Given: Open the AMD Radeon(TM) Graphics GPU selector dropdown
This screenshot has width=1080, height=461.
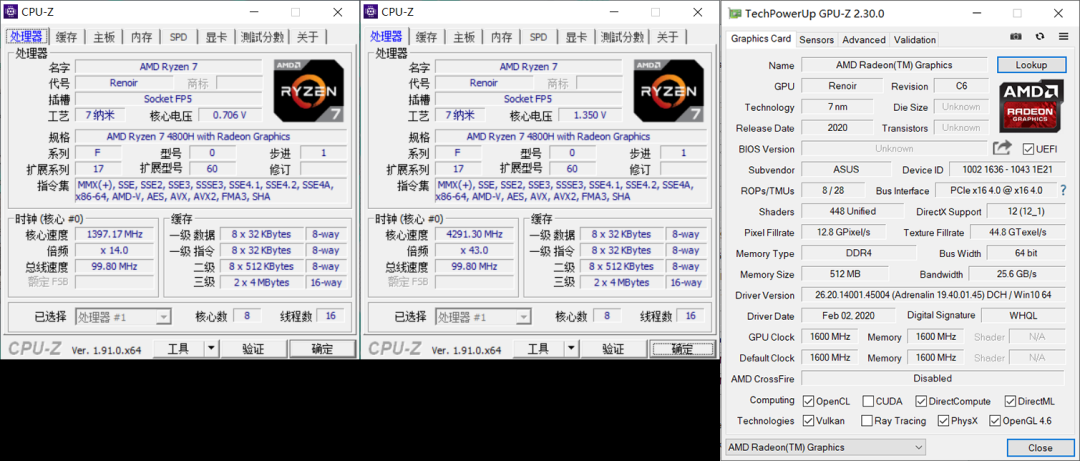Looking at the screenshot, I should pyautogui.click(x=827, y=447).
